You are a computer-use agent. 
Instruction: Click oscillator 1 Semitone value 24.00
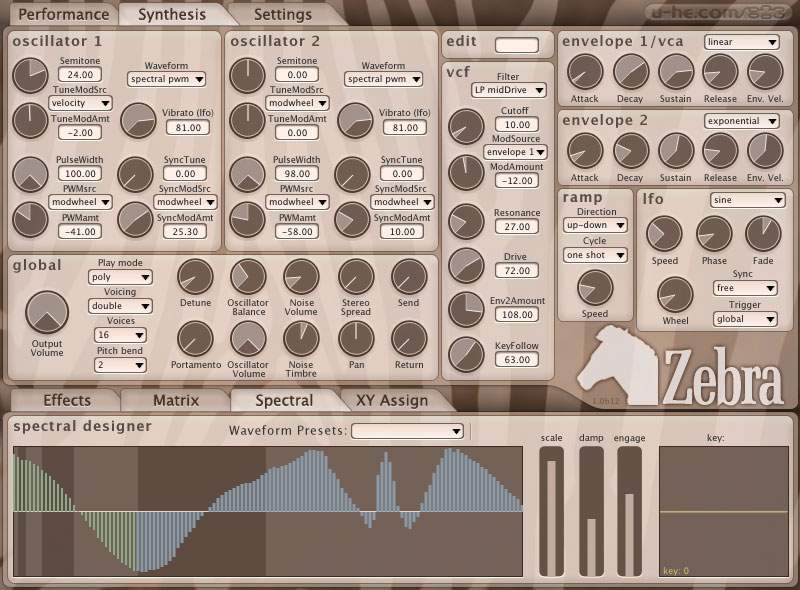click(80, 75)
